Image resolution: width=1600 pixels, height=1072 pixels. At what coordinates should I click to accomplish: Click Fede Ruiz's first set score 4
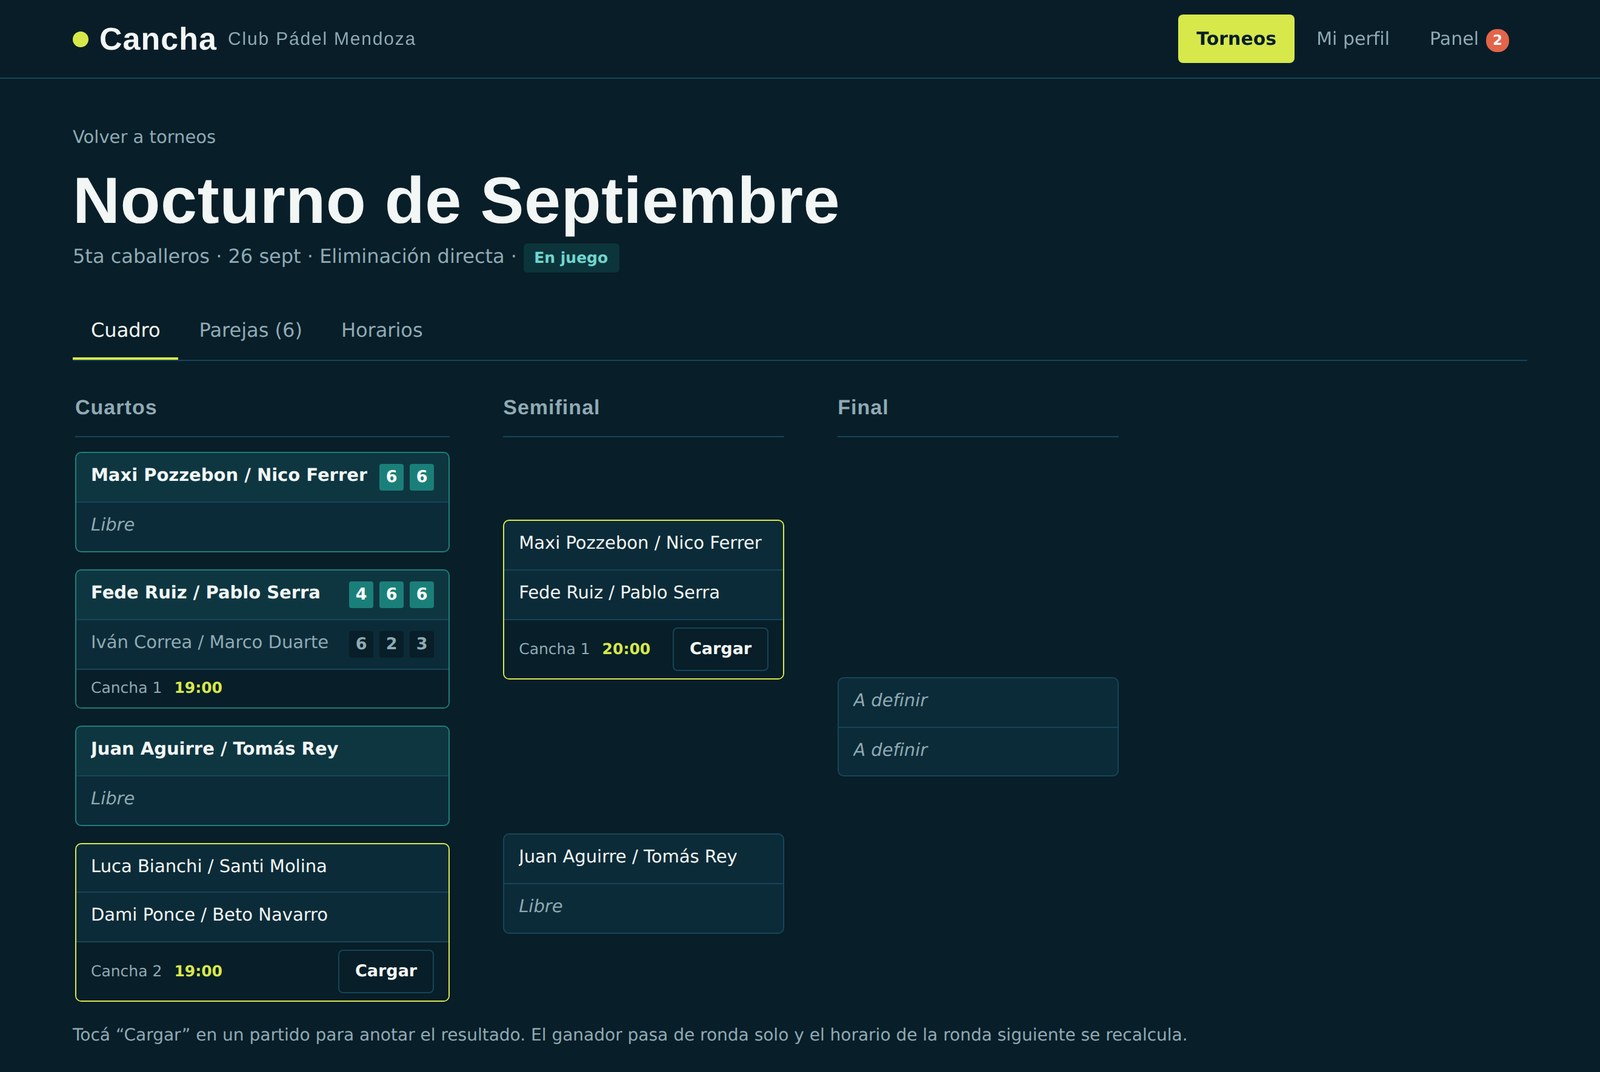(361, 594)
